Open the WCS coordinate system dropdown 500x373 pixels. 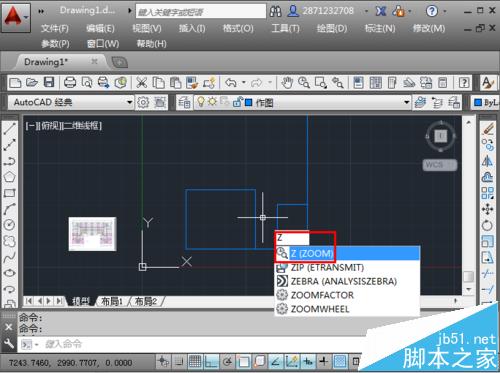440,165
